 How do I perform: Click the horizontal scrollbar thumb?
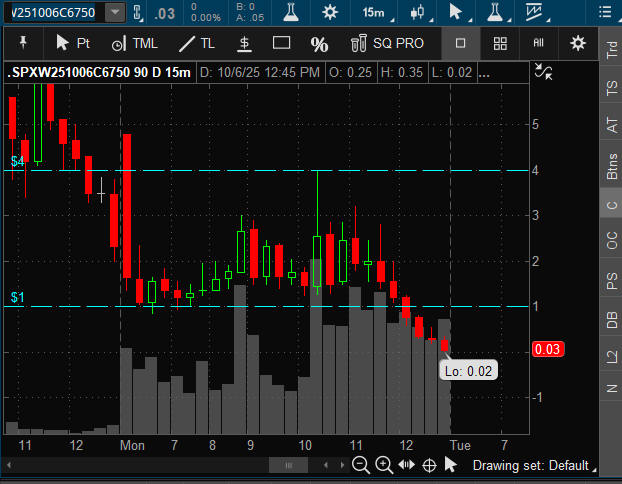[x=288, y=465]
